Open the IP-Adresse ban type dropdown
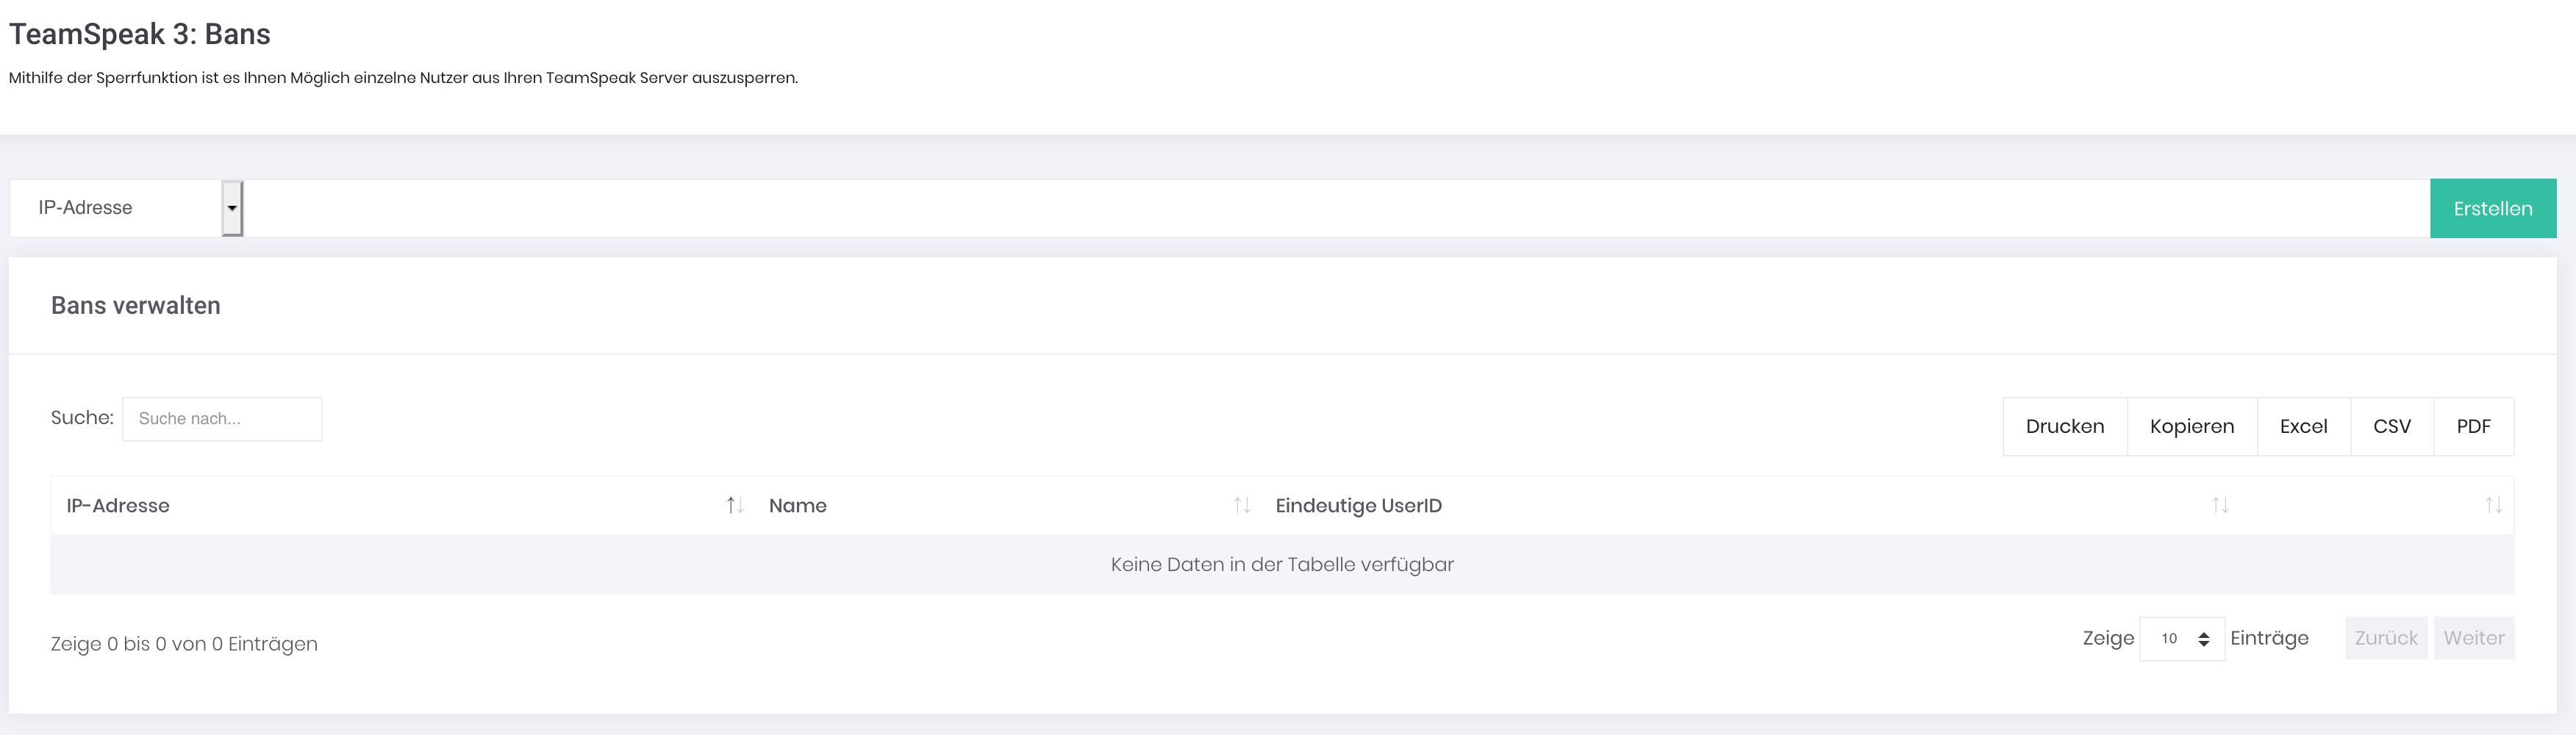This screenshot has width=2576, height=735. [126, 208]
